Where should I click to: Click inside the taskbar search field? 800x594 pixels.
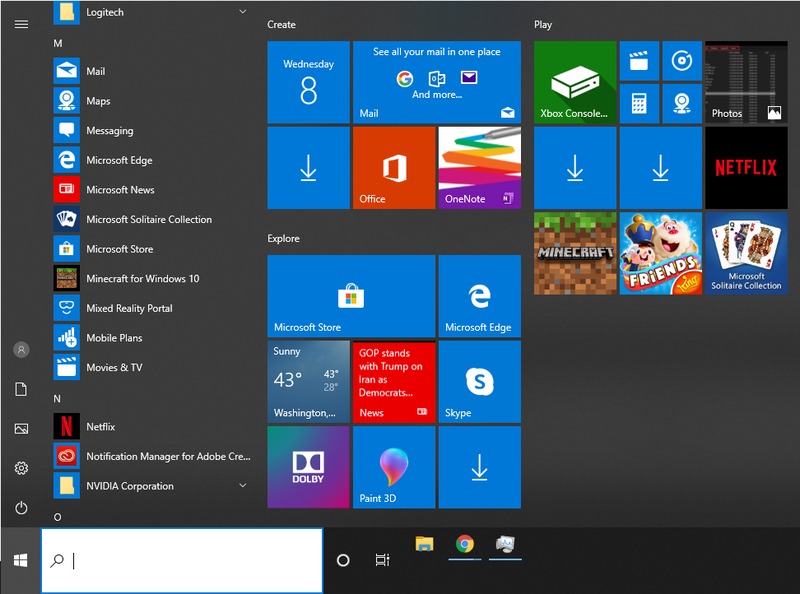coord(180,561)
